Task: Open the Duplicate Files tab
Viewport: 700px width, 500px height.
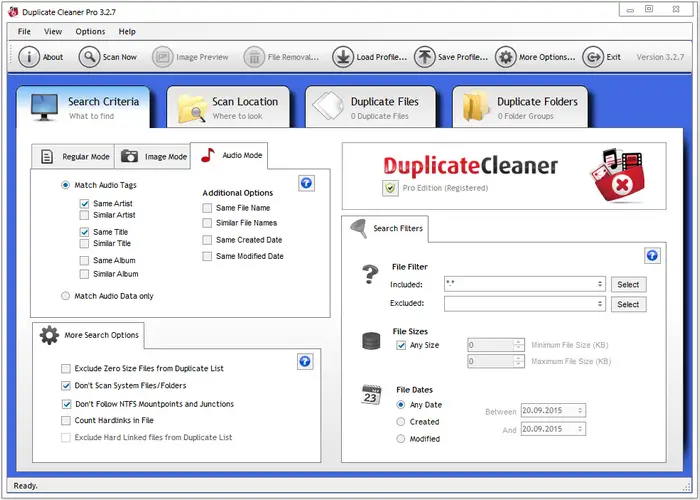Action: [x=371, y=107]
